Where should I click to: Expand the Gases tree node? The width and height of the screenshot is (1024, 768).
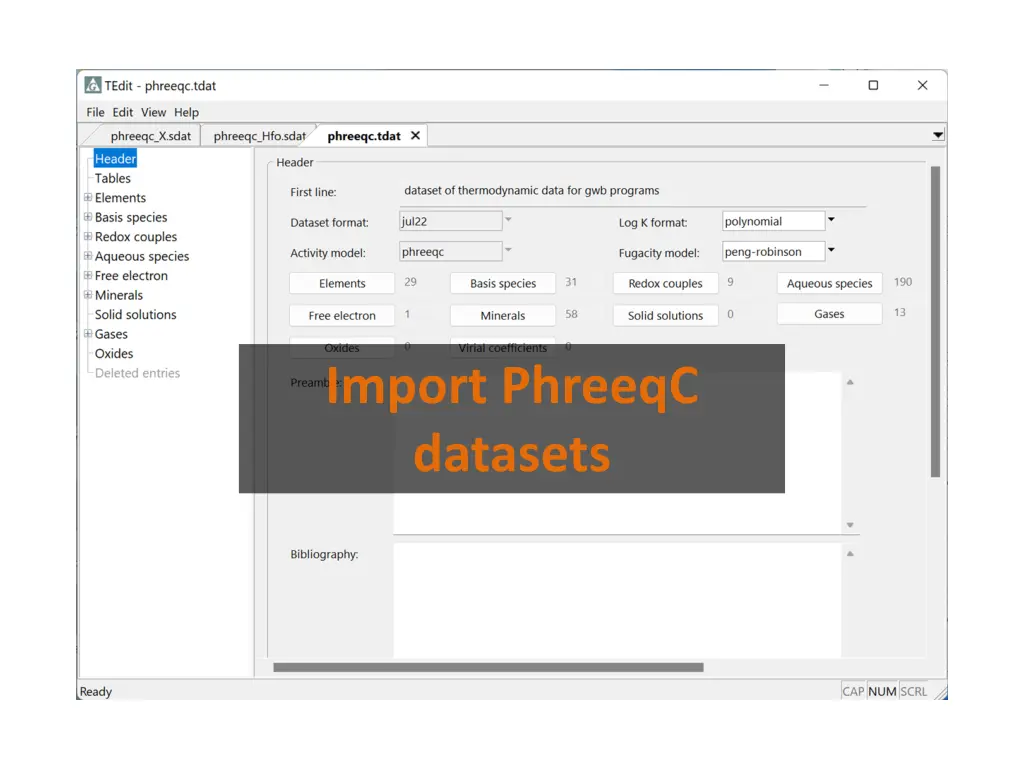tap(88, 334)
